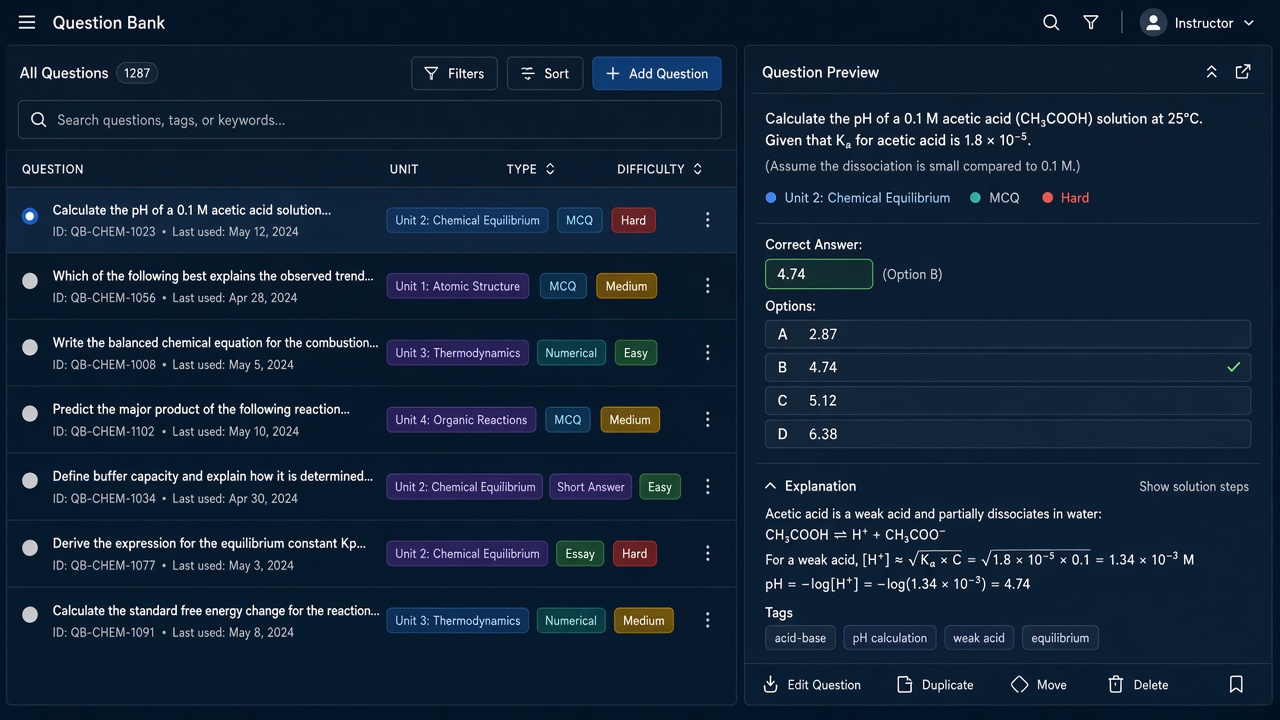The image size is (1280, 720).
Task: Open the hamburger navigation menu
Action: tap(27, 22)
